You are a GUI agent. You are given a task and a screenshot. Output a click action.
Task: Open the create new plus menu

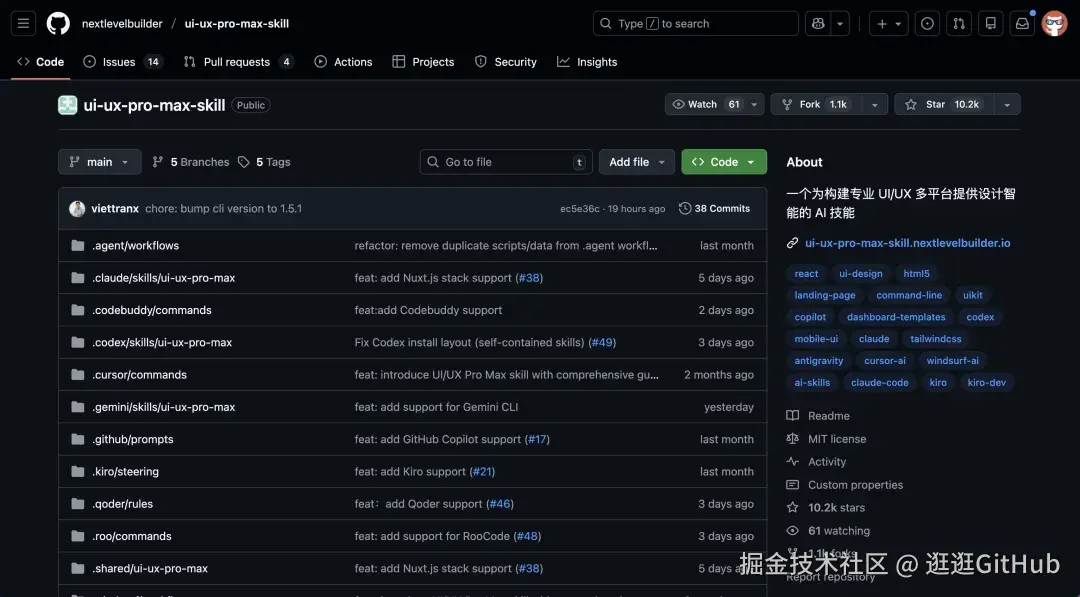point(889,23)
